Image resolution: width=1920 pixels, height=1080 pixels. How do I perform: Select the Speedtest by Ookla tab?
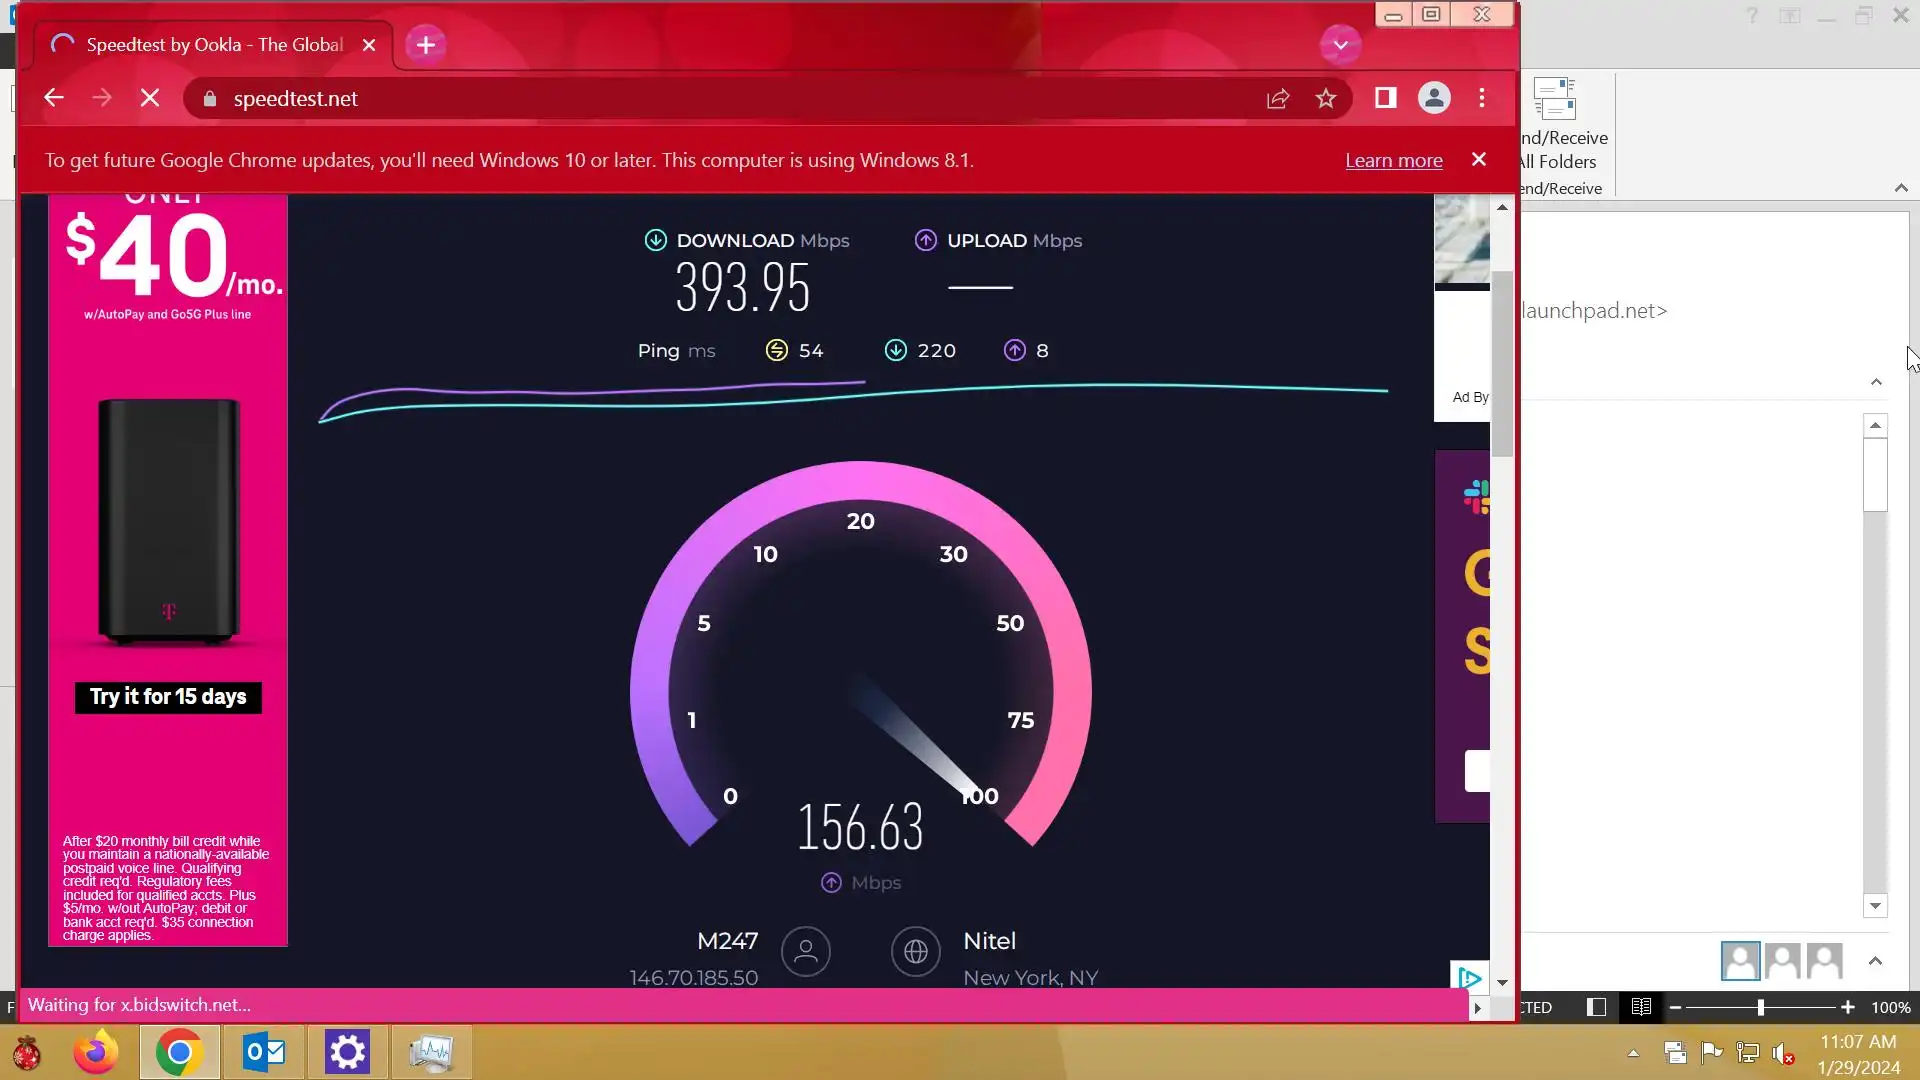[214, 45]
